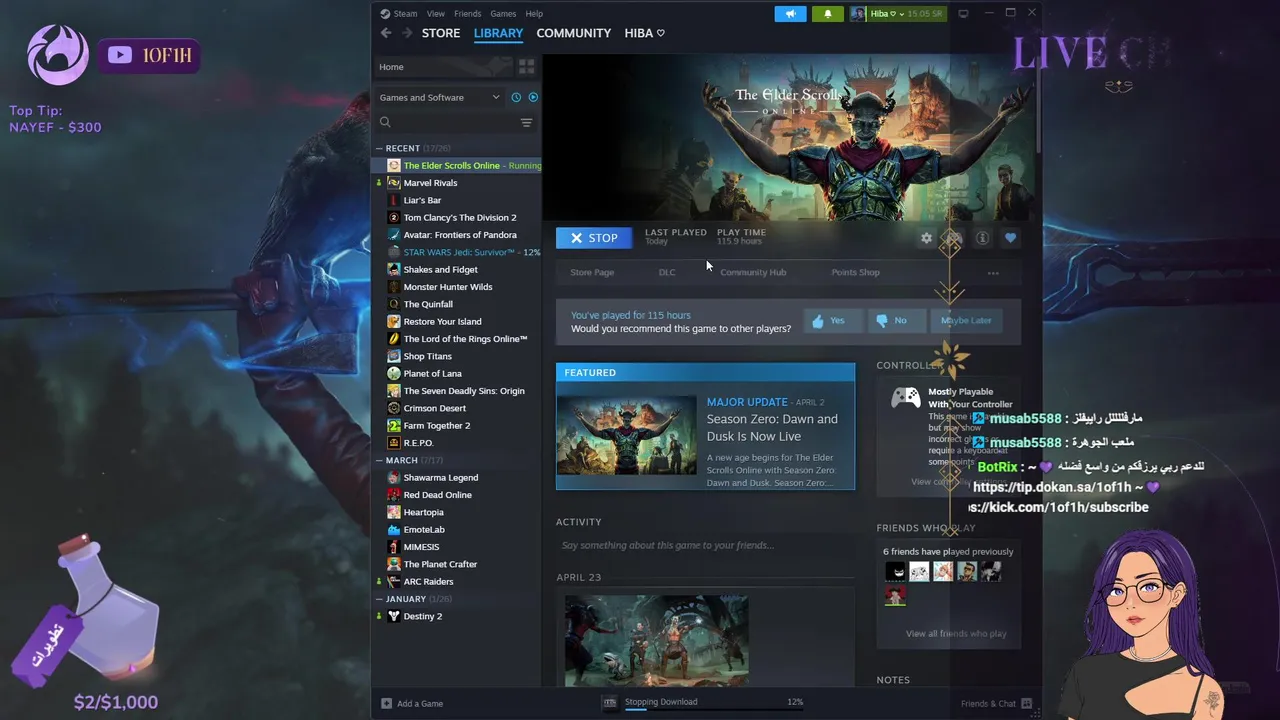The width and height of the screenshot is (1280, 720).
Task: Select The Elder Scrolls Online entry
Action: pyautogui.click(x=458, y=165)
